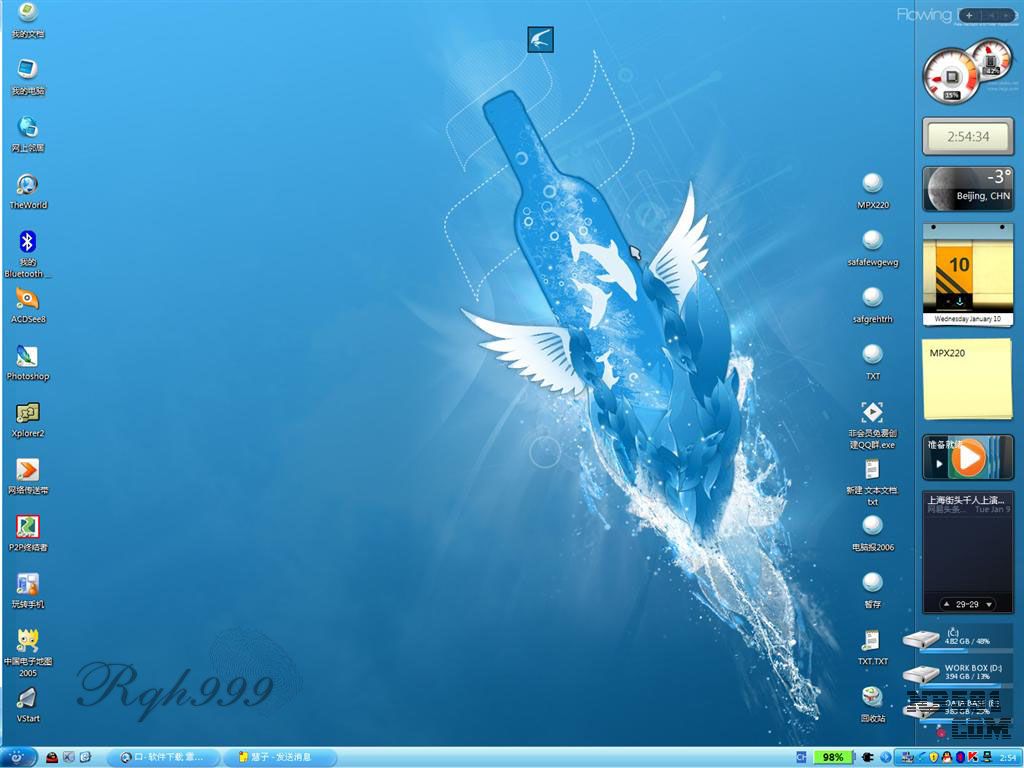Screen dimensions: 1024x768
Task: Open the 上海街头 news headline in feed gadget
Action: 967,500
